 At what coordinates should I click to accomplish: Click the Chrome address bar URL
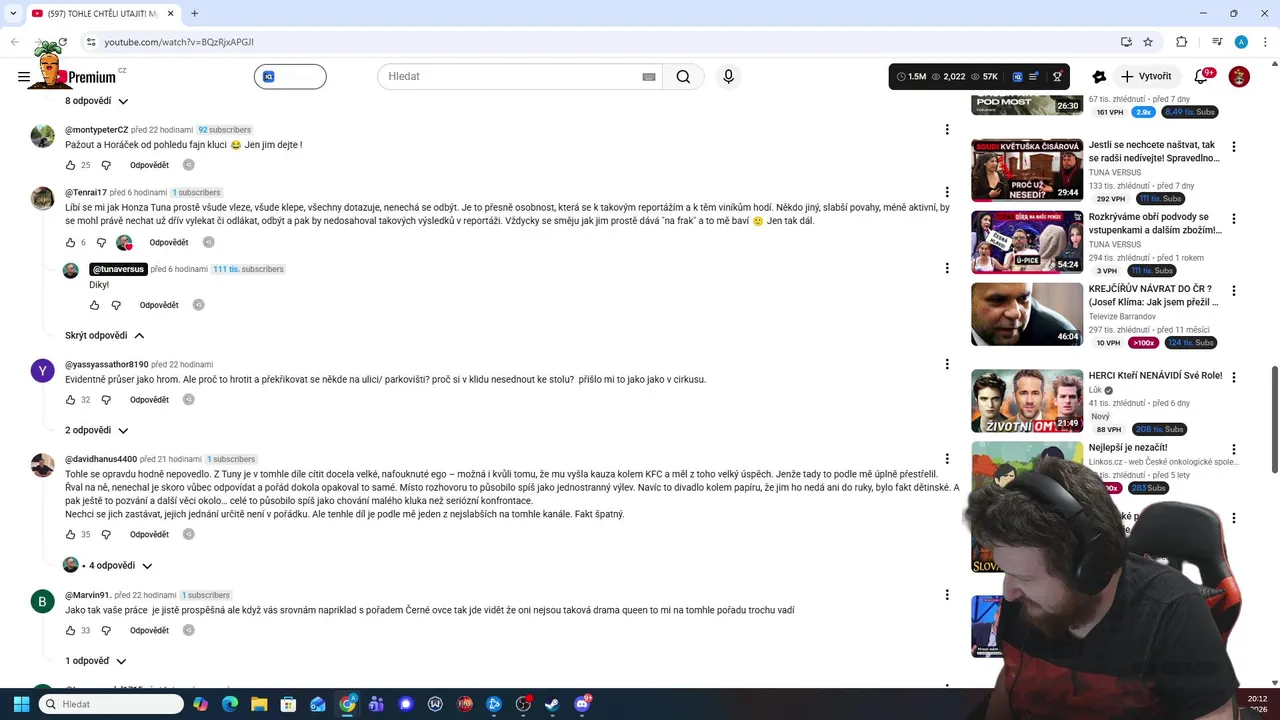point(179,42)
